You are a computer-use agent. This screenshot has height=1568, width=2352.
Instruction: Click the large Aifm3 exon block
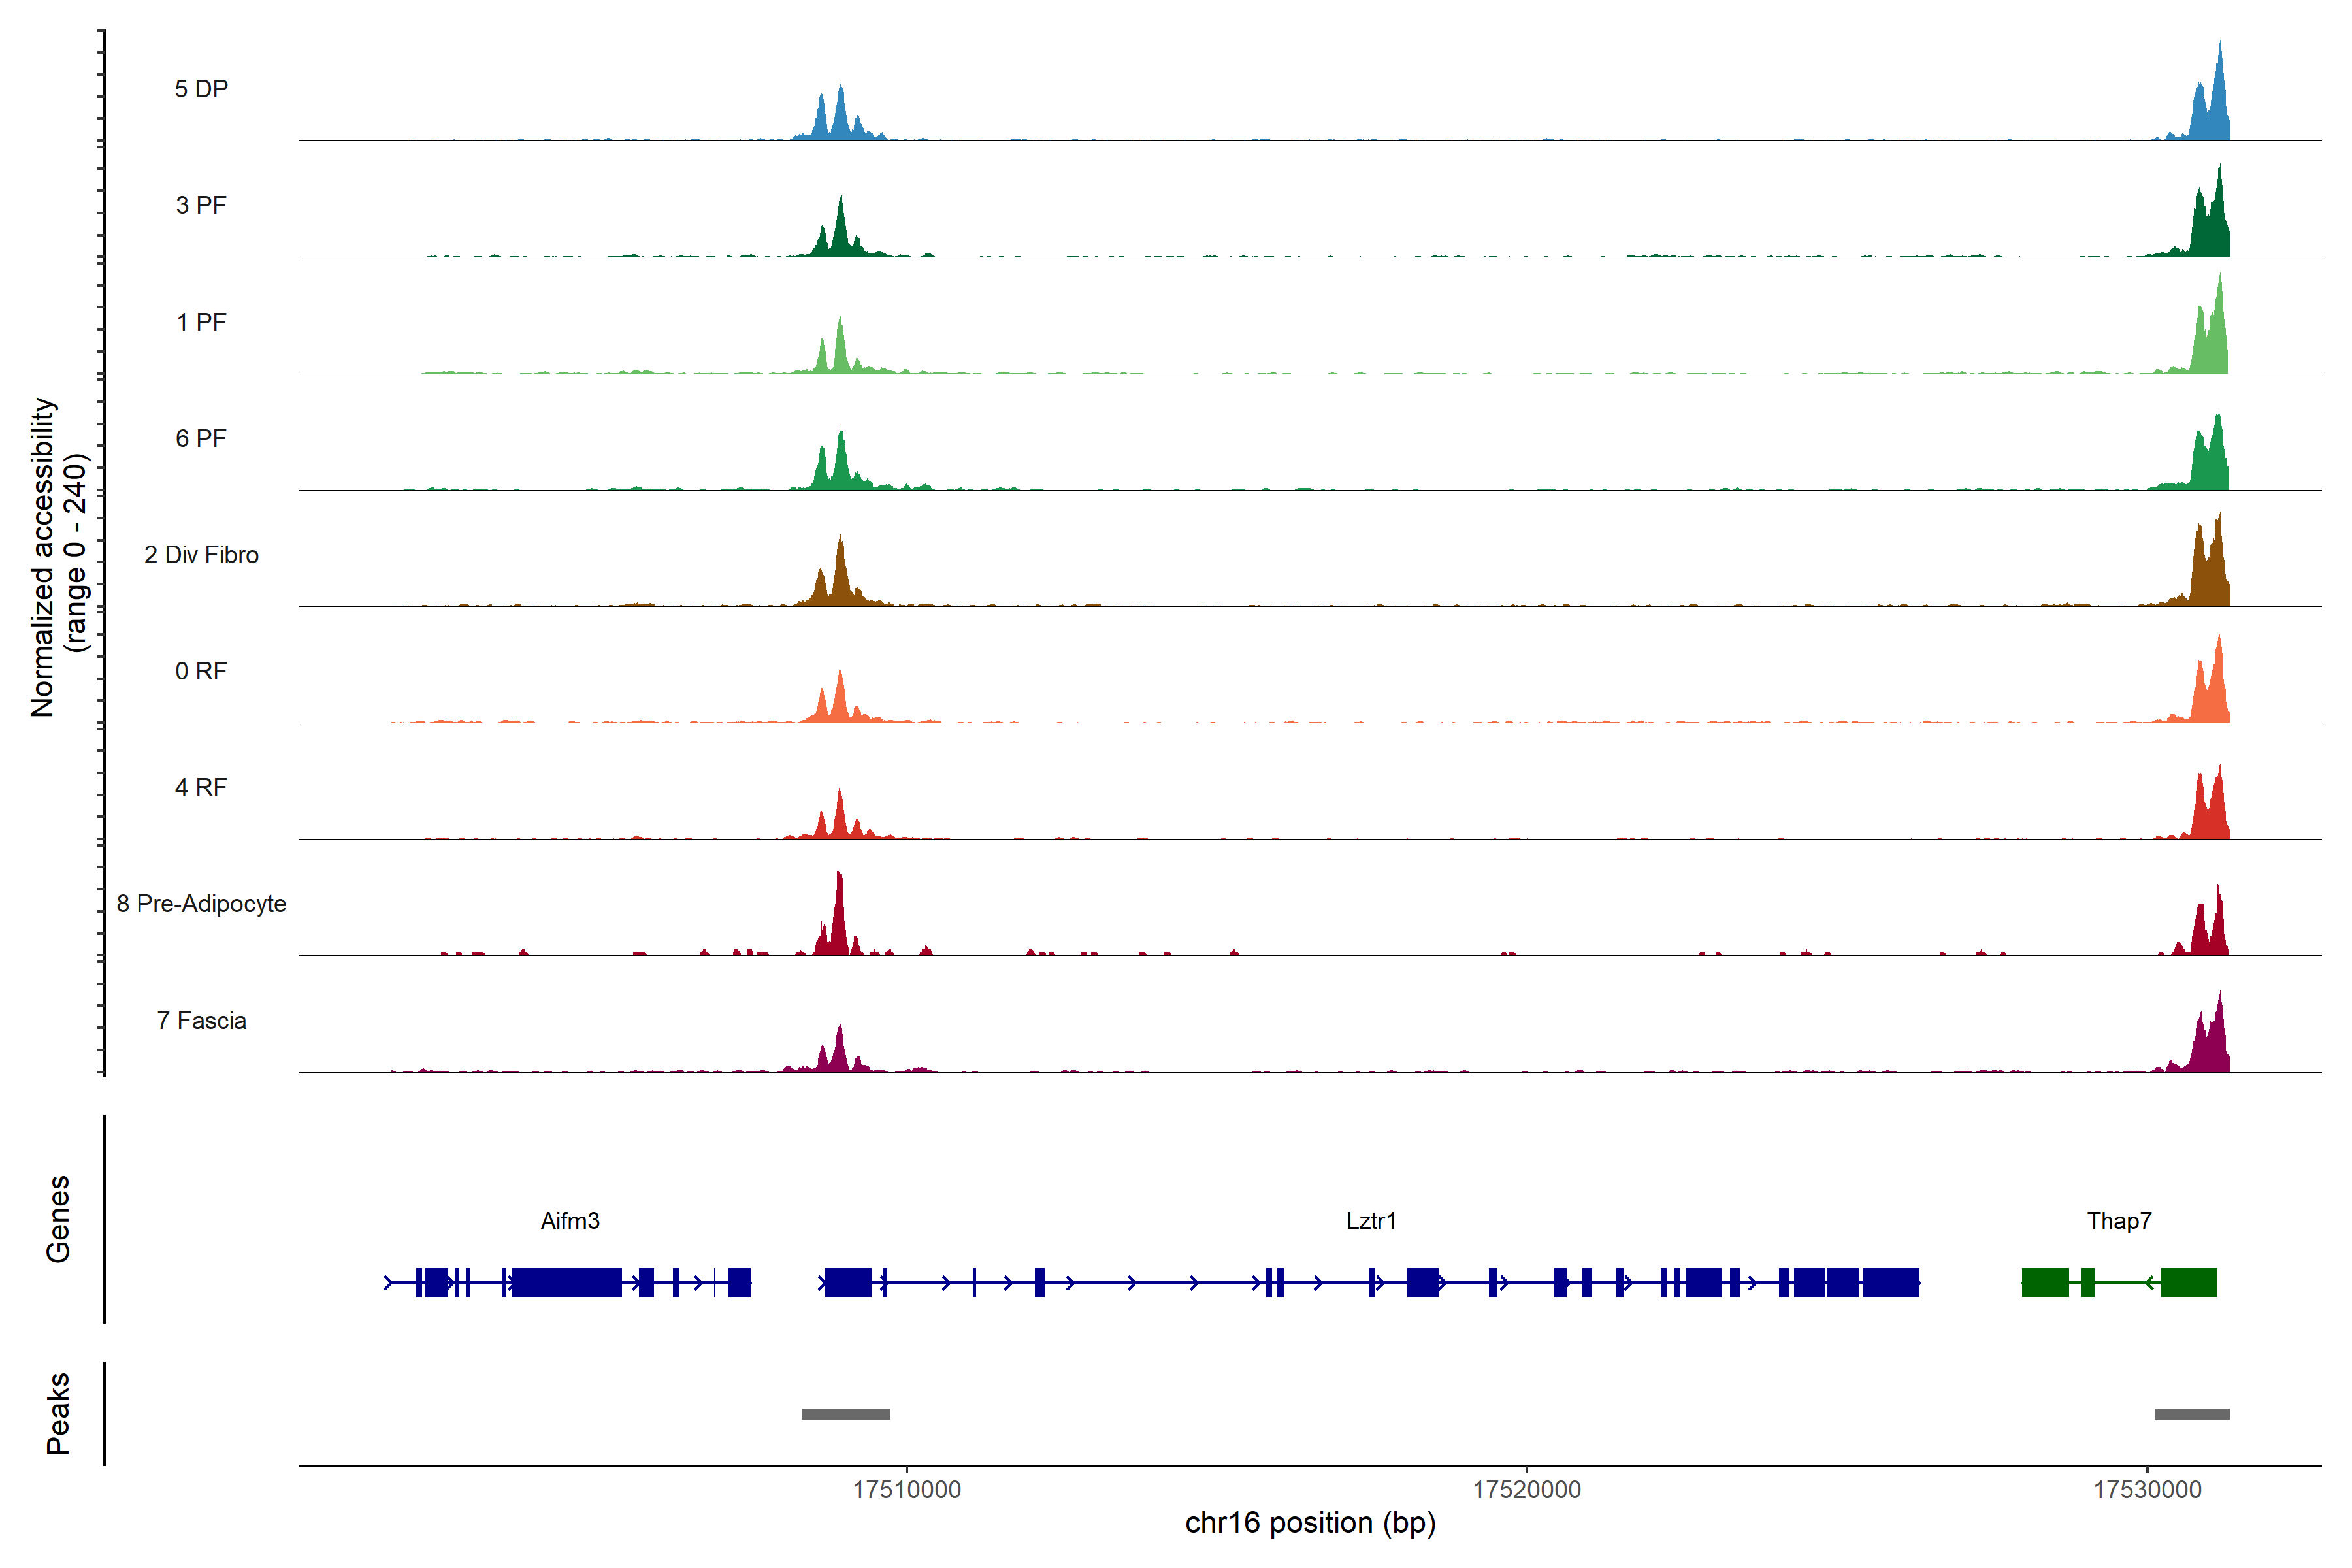pos(566,1282)
